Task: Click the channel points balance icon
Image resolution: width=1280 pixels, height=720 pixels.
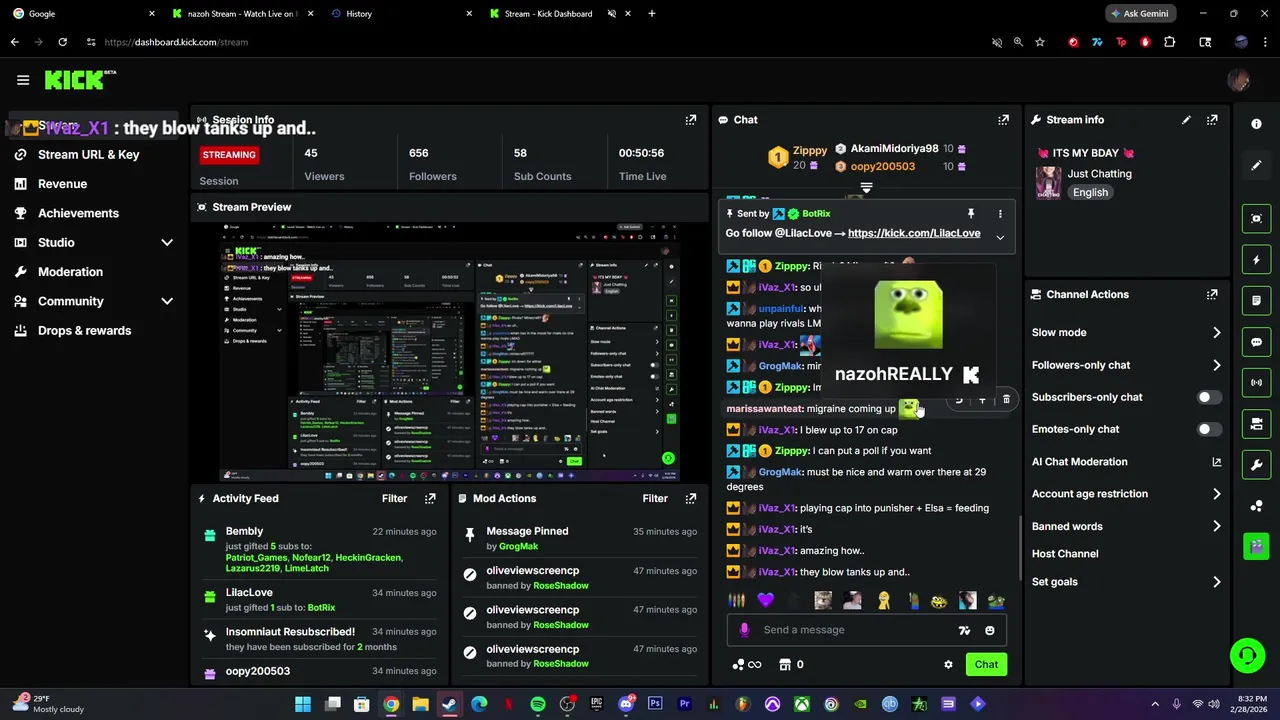Action: tap(746, 664)
